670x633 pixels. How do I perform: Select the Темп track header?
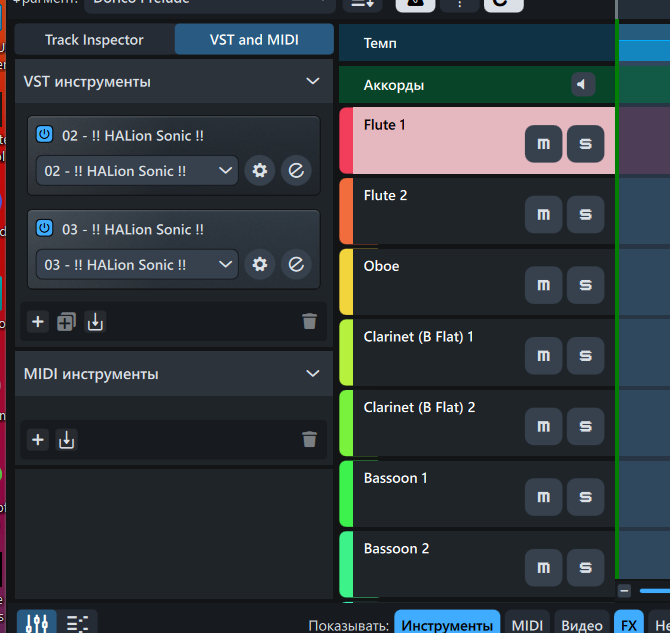476,43
